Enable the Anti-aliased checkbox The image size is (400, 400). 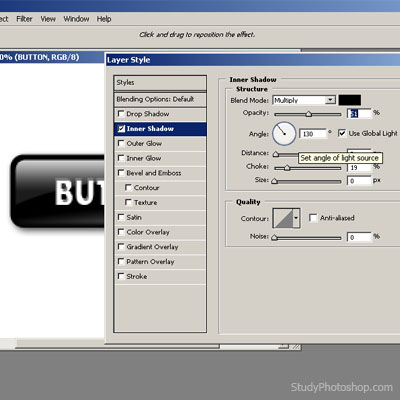[313, 218]
